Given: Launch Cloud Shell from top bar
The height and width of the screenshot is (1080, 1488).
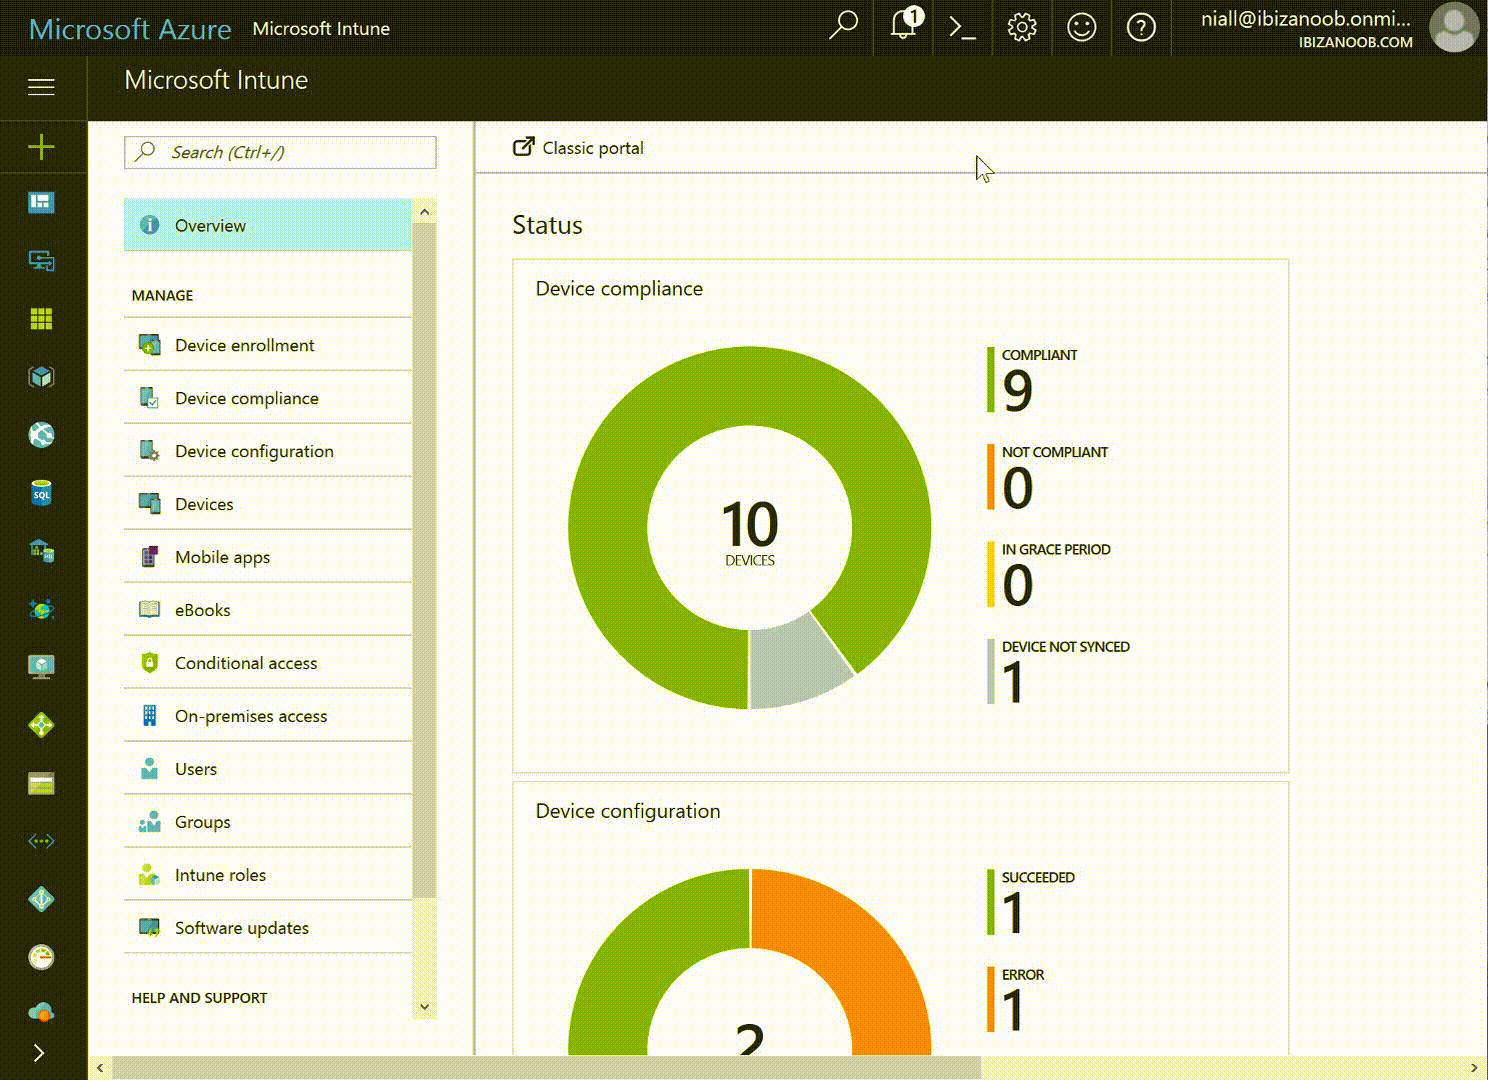Looking at the screenshot, I should tap(962, 27).
